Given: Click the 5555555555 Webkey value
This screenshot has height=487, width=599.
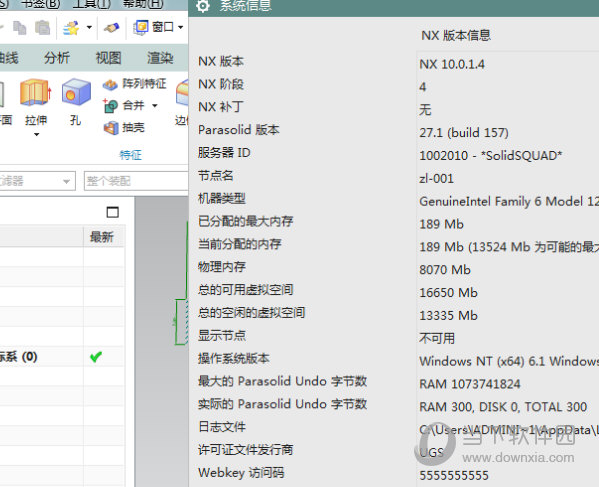Looking at the screenshot, I should point(454,476).
